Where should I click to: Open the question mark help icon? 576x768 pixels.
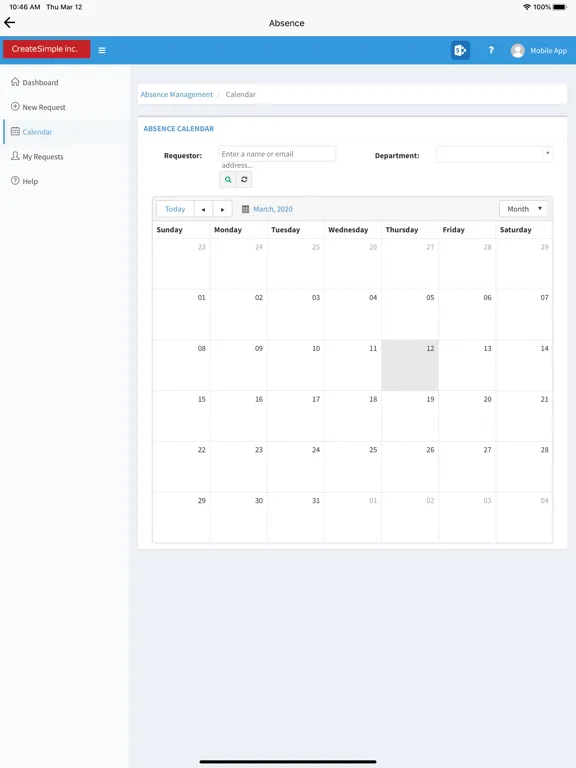pyautogui.click(x=491, y=50)
